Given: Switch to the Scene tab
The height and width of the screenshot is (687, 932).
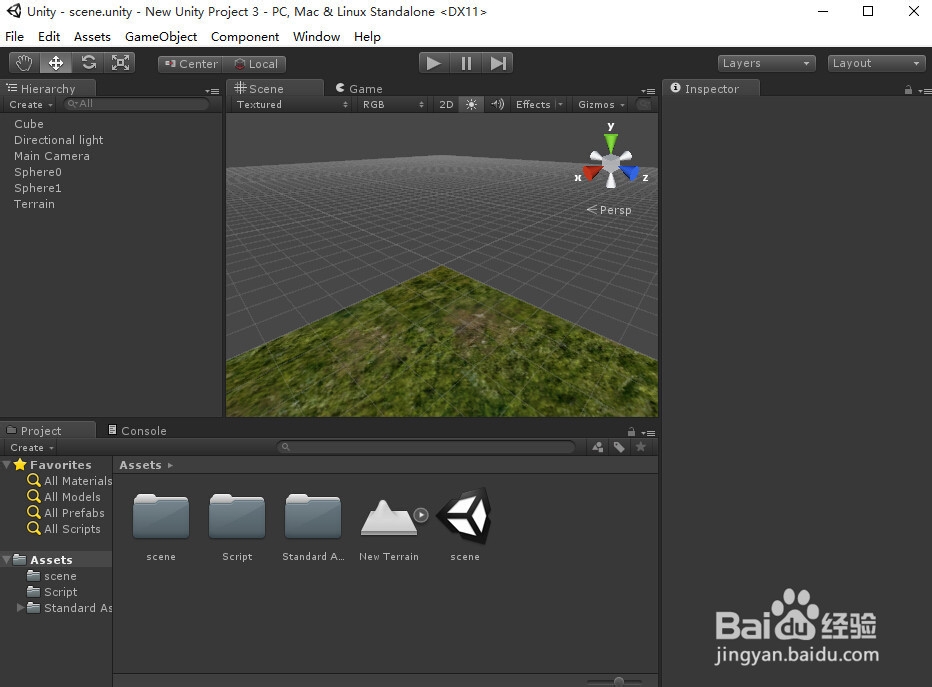Looking at the screenshot, I should (x=275, y=88).
